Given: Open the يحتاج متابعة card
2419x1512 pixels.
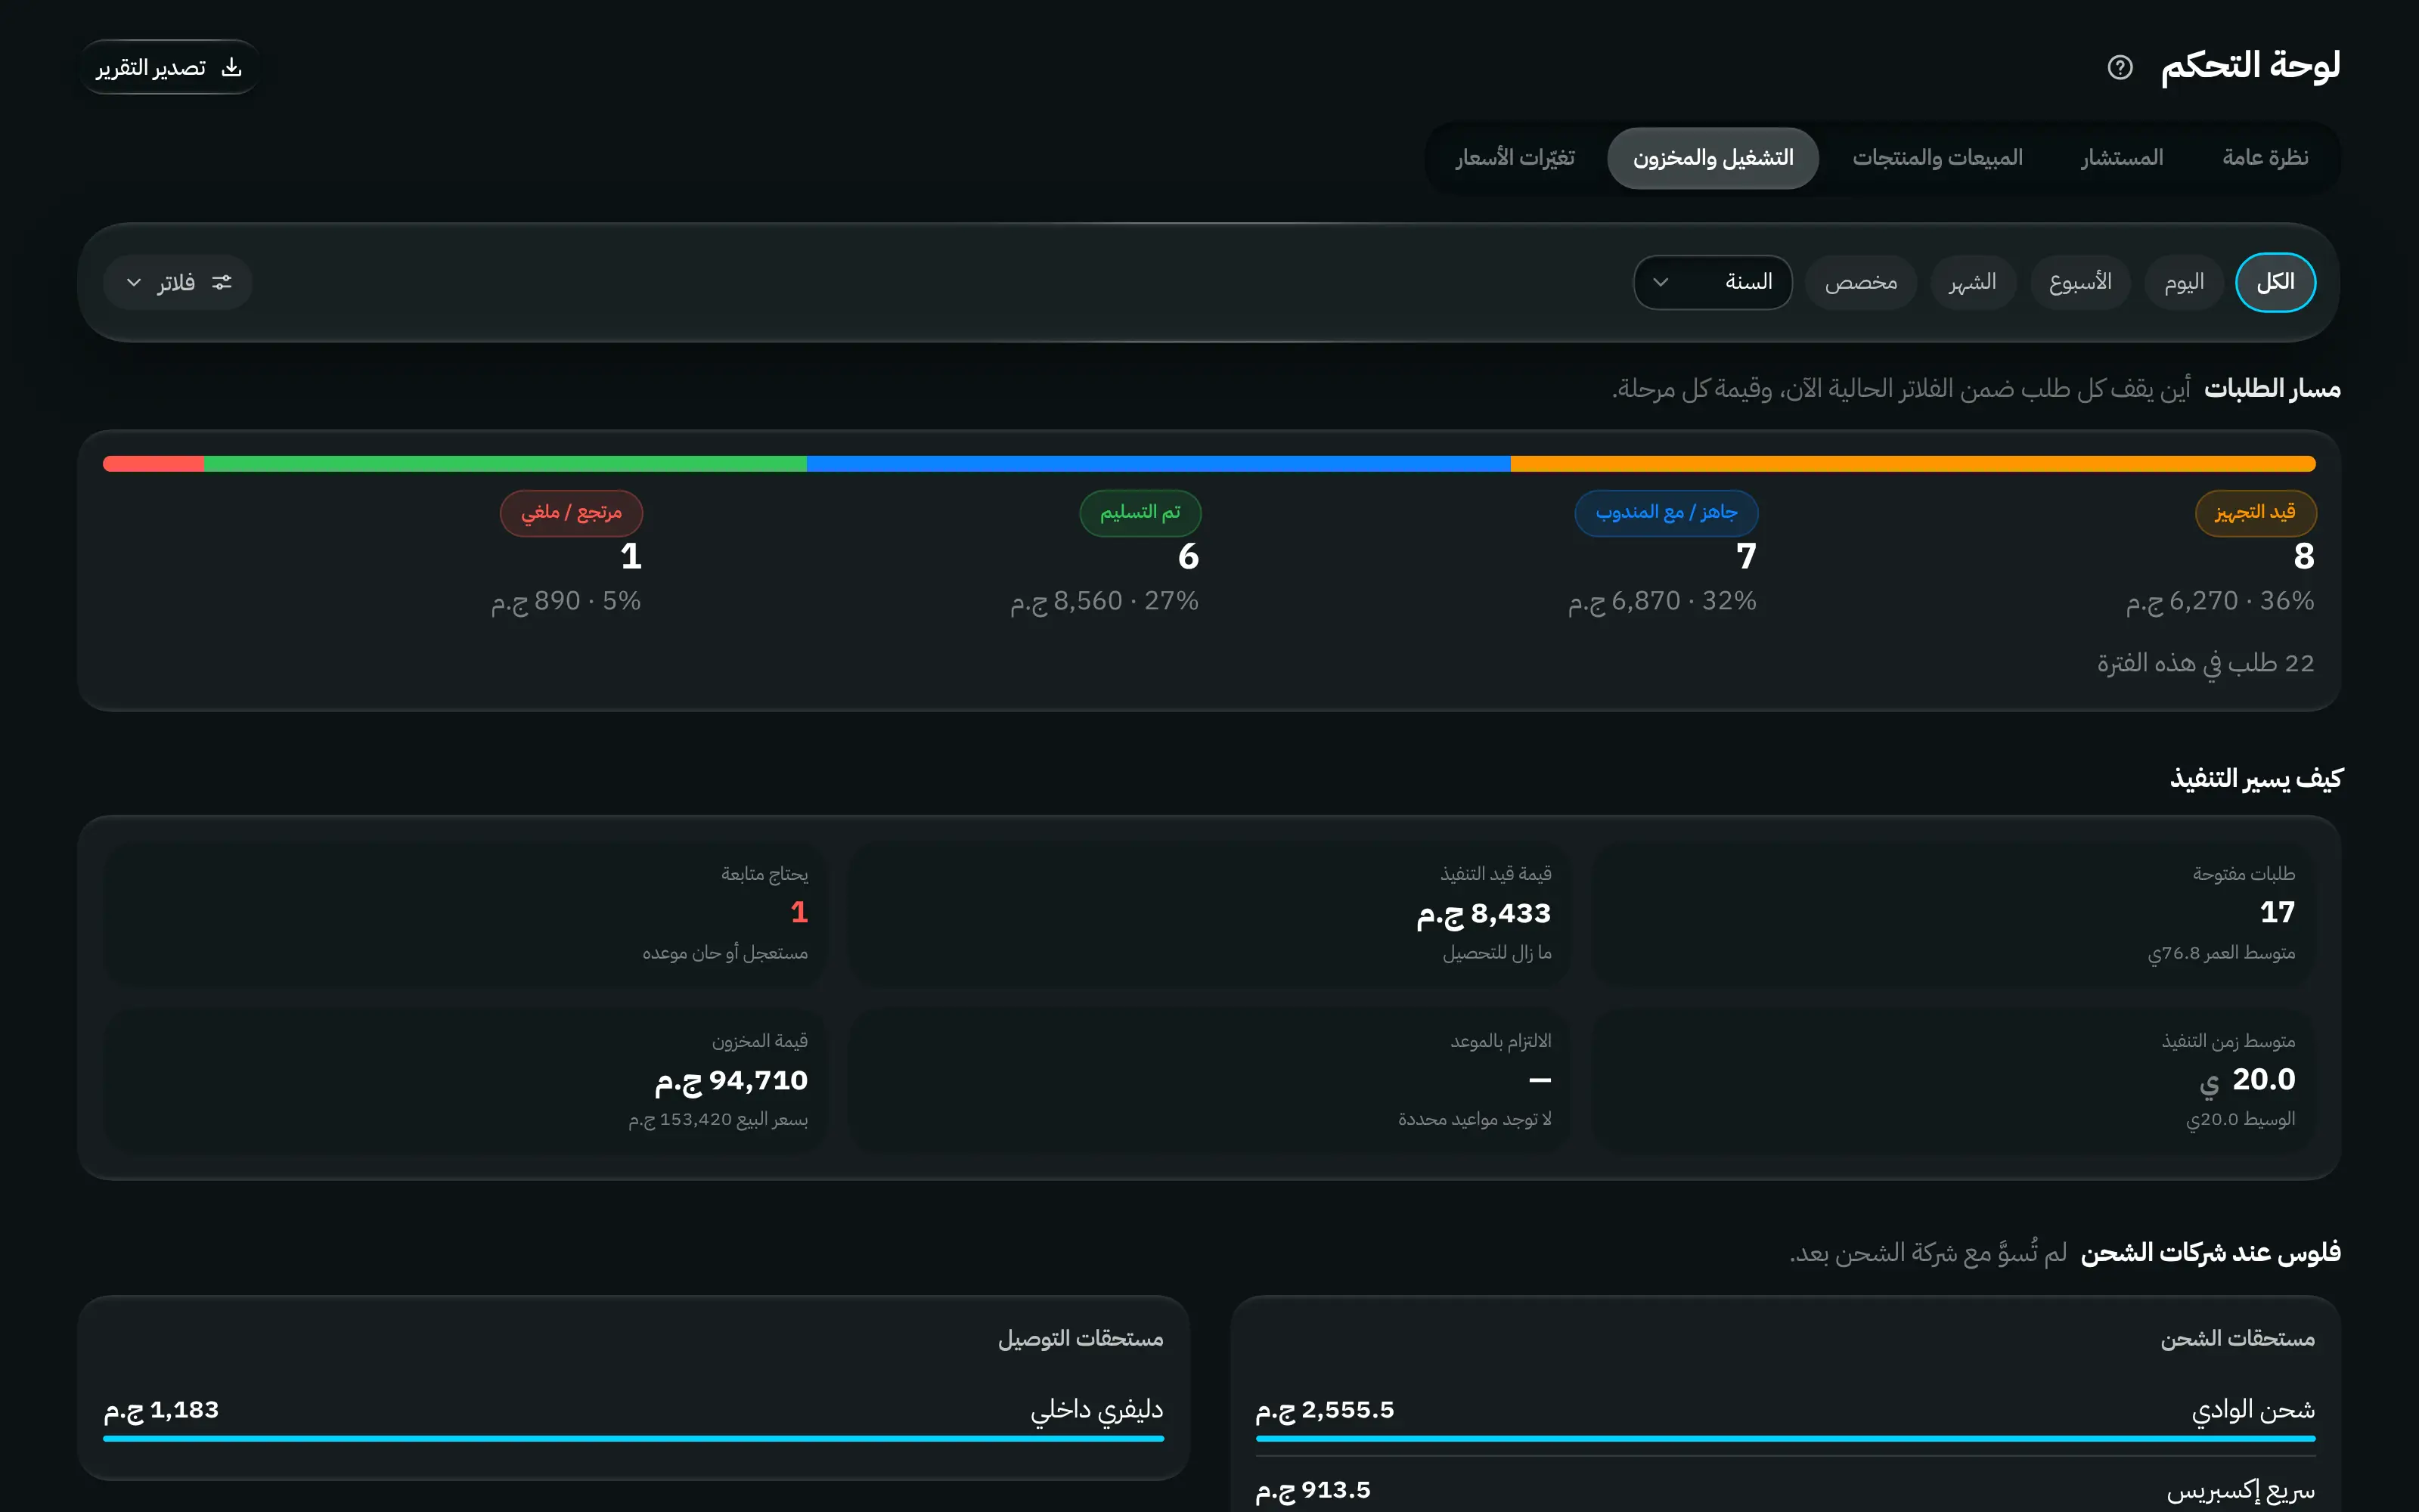Looking at the screenshot, I should [465, 915].
